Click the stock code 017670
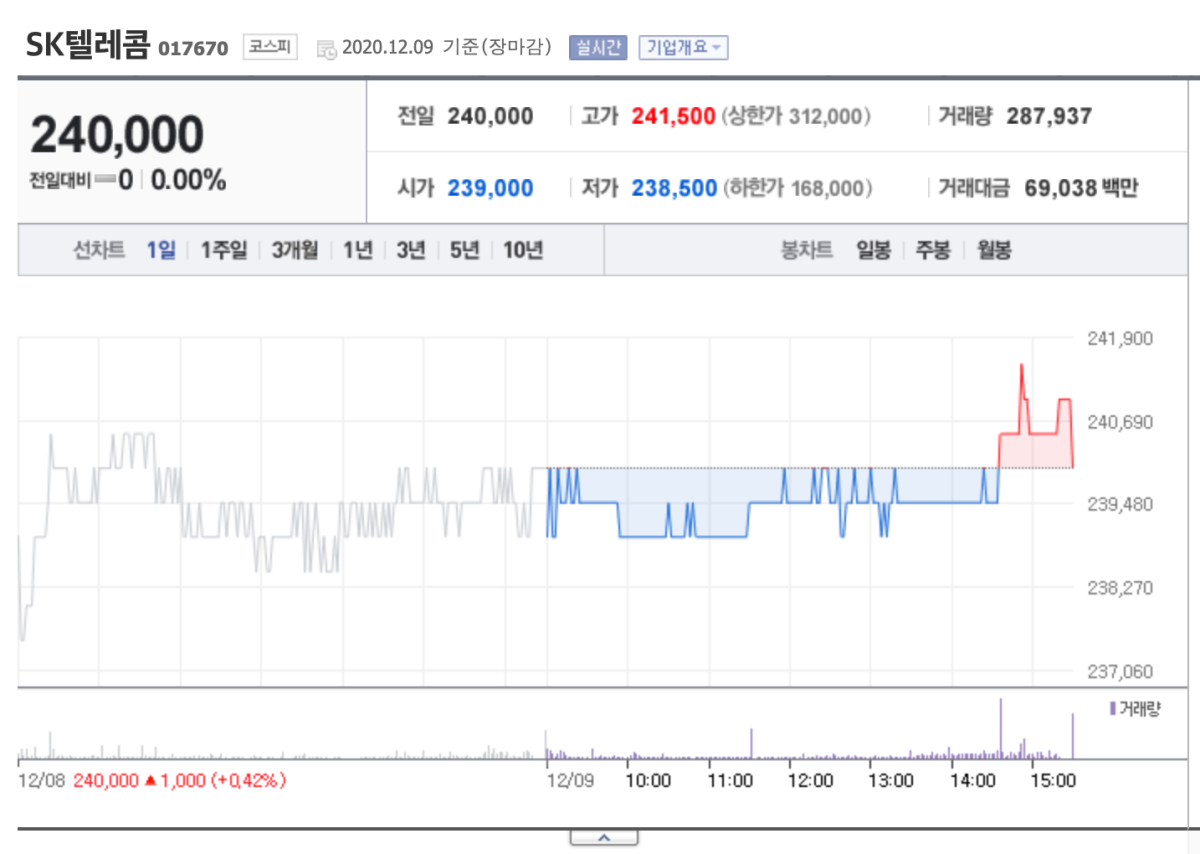 [x=193, y=49]
